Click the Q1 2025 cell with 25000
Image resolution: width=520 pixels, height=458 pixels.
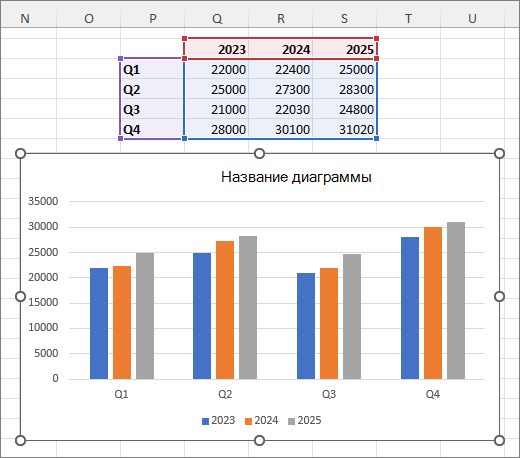click(x=344, y=69)
